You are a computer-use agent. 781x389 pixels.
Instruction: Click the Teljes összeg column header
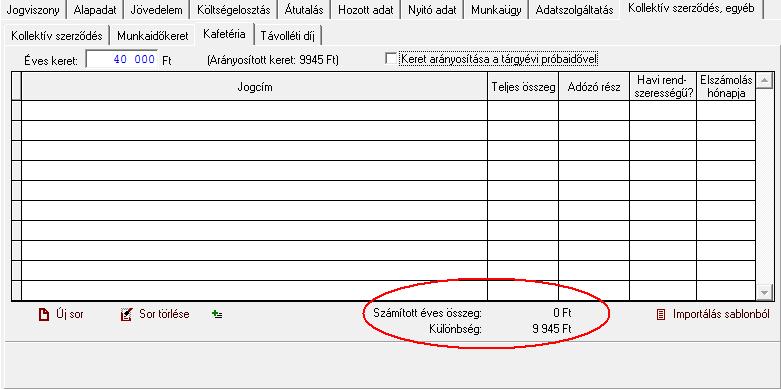coord(523,87)
